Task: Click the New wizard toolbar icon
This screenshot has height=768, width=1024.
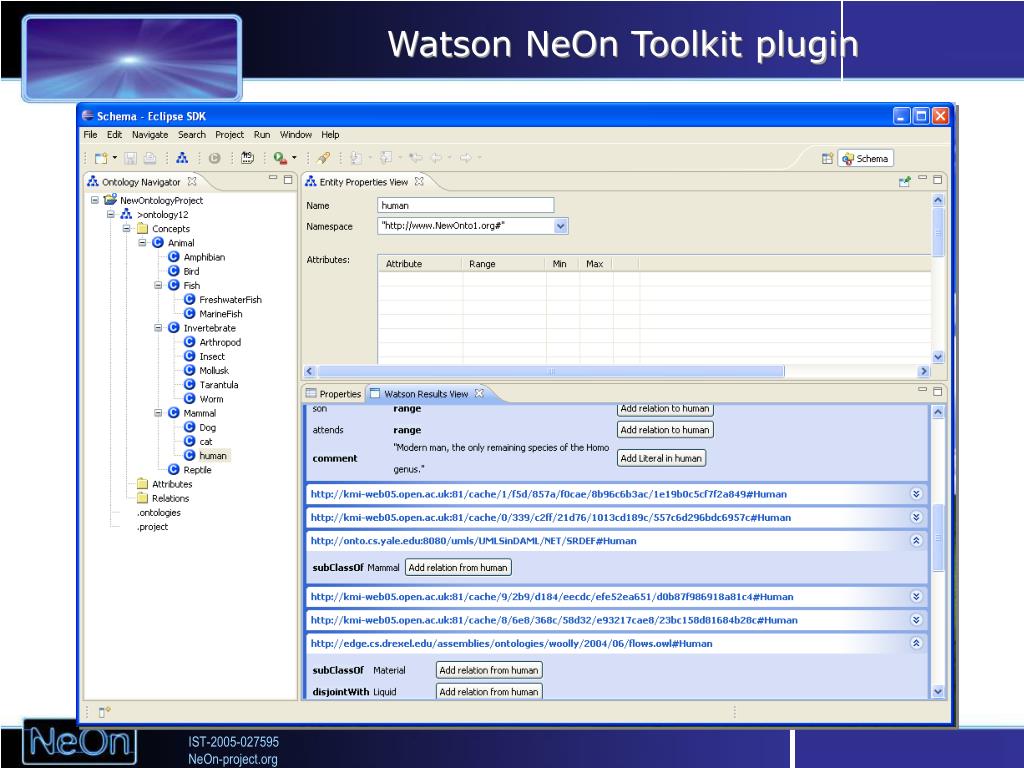Action: [x=101, y=158]
